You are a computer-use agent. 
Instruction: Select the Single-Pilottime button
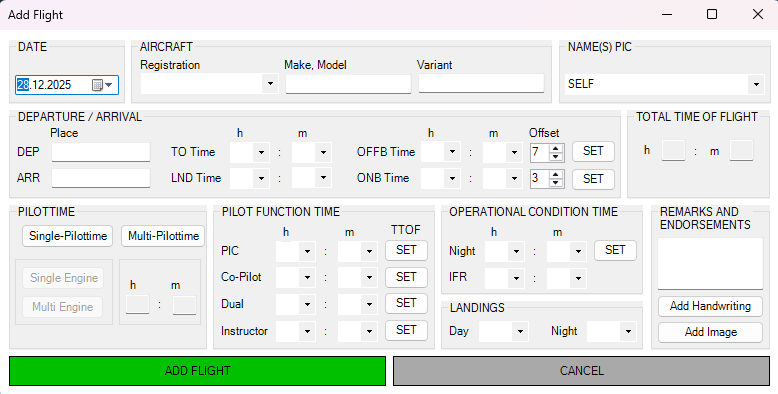[67, 236]
